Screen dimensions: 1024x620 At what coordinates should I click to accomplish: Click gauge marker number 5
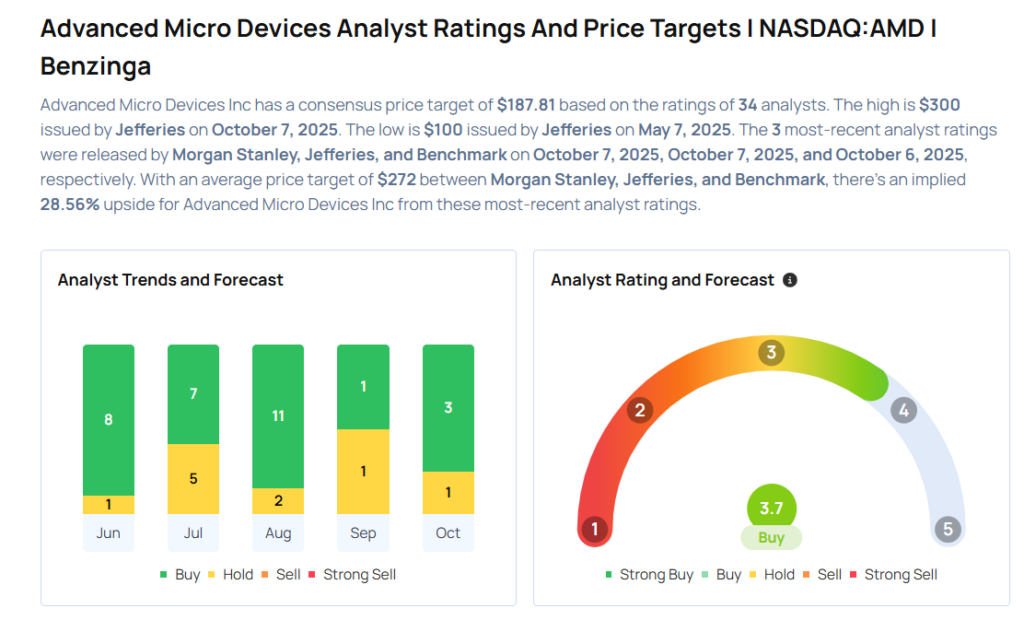(947, 529)
